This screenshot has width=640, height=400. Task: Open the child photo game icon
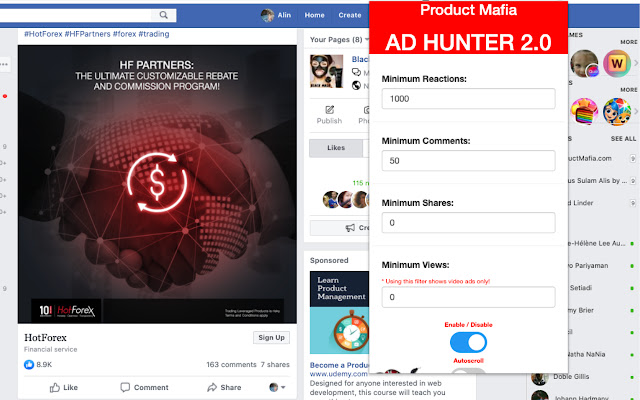pos(584,63)
